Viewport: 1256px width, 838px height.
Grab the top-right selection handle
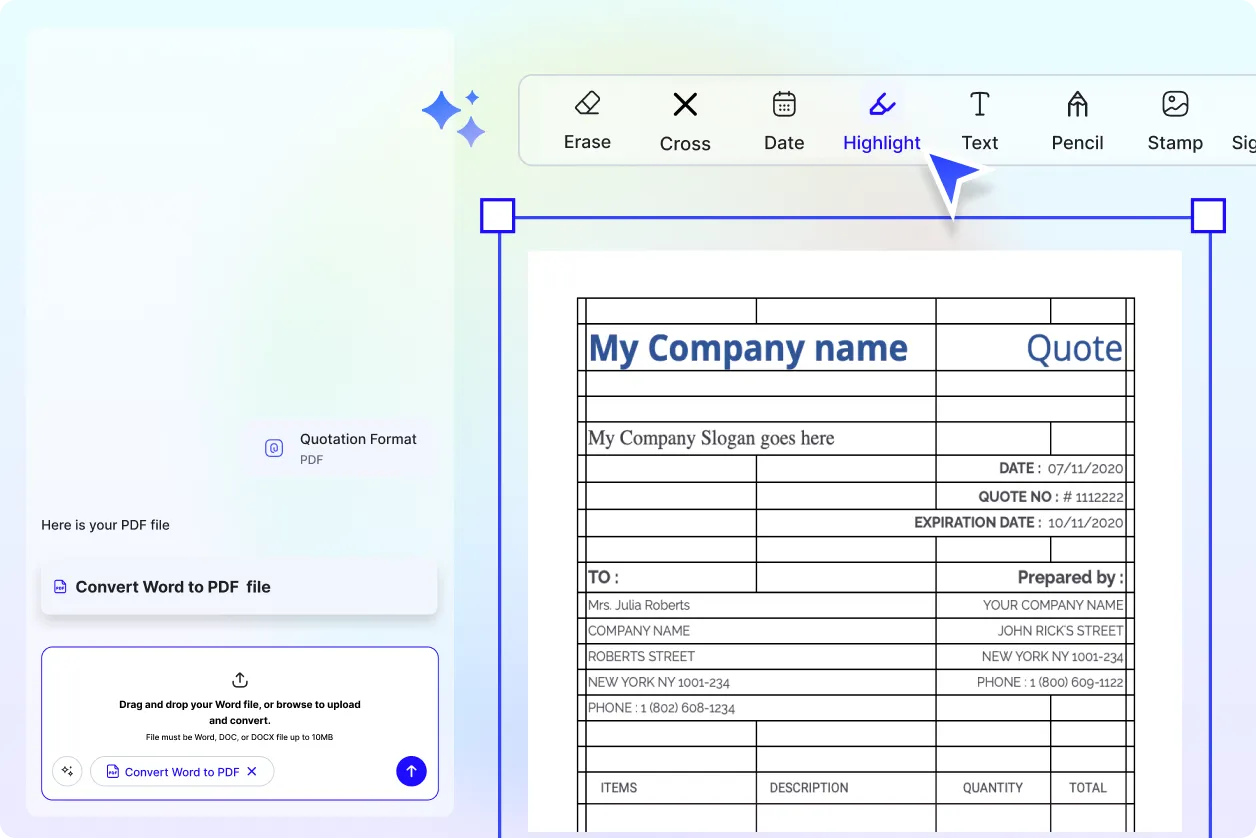(1208, 215)
